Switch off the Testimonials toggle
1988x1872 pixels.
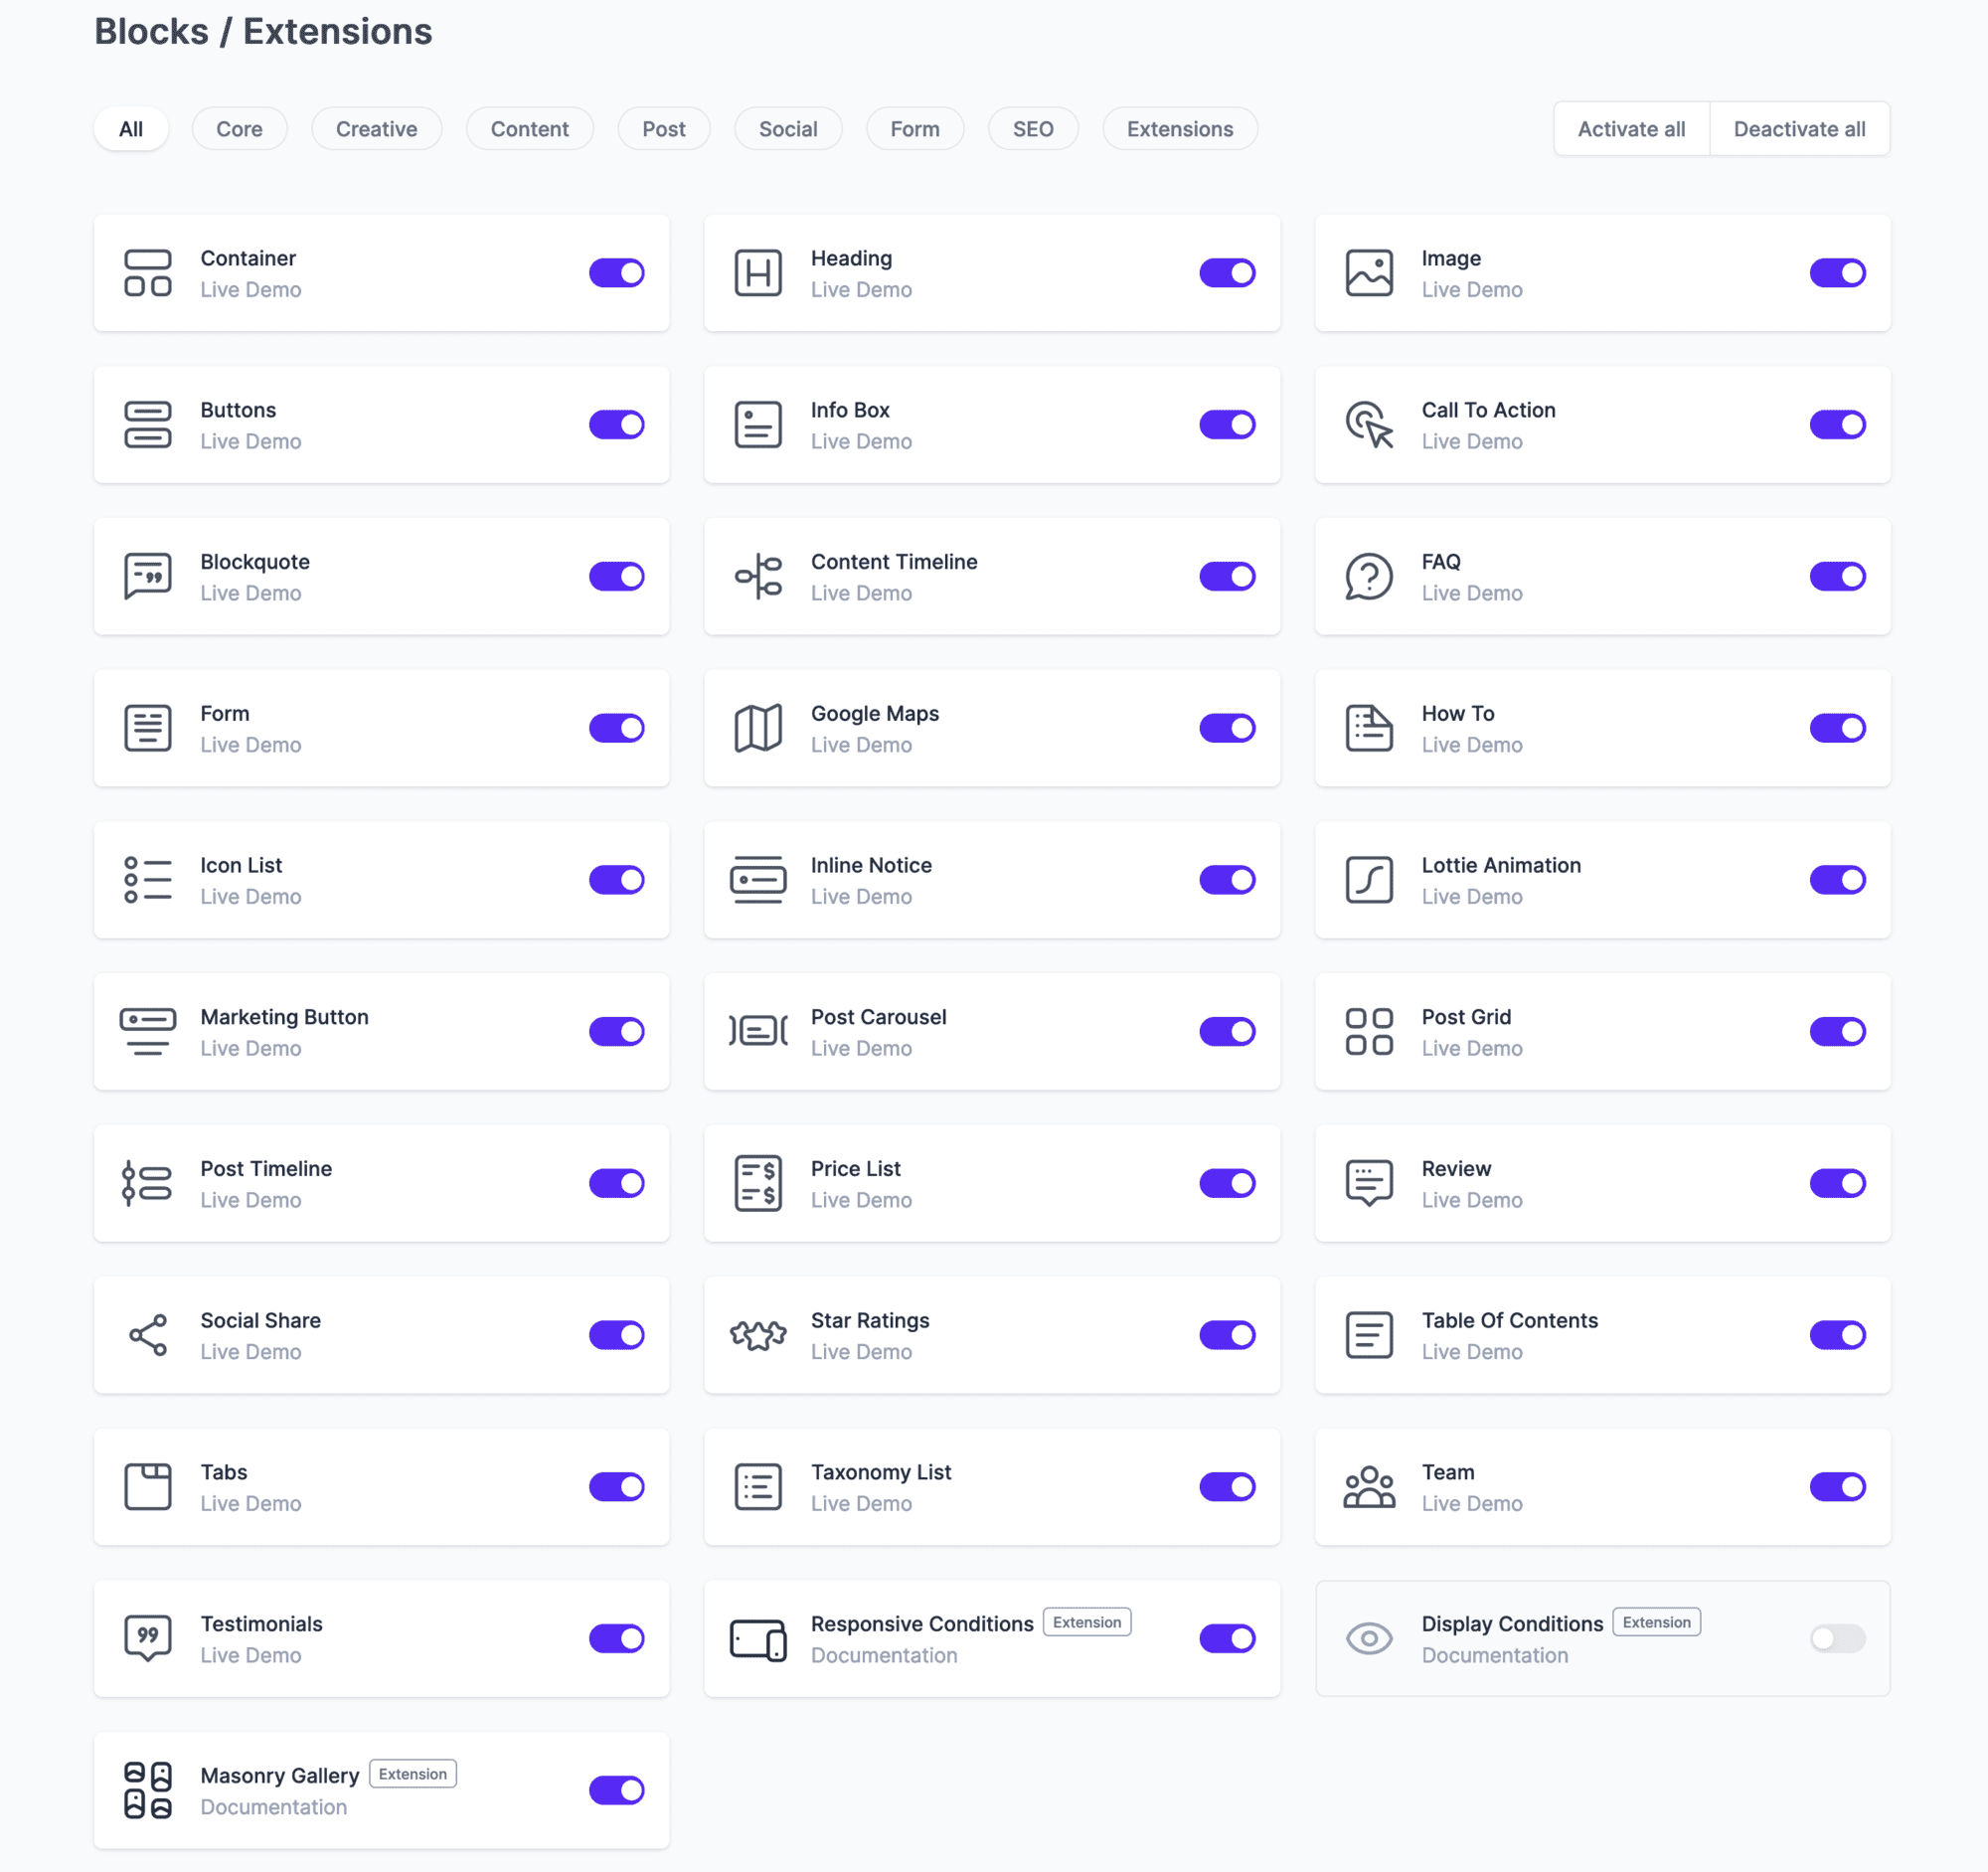[x=616, y=1638]
